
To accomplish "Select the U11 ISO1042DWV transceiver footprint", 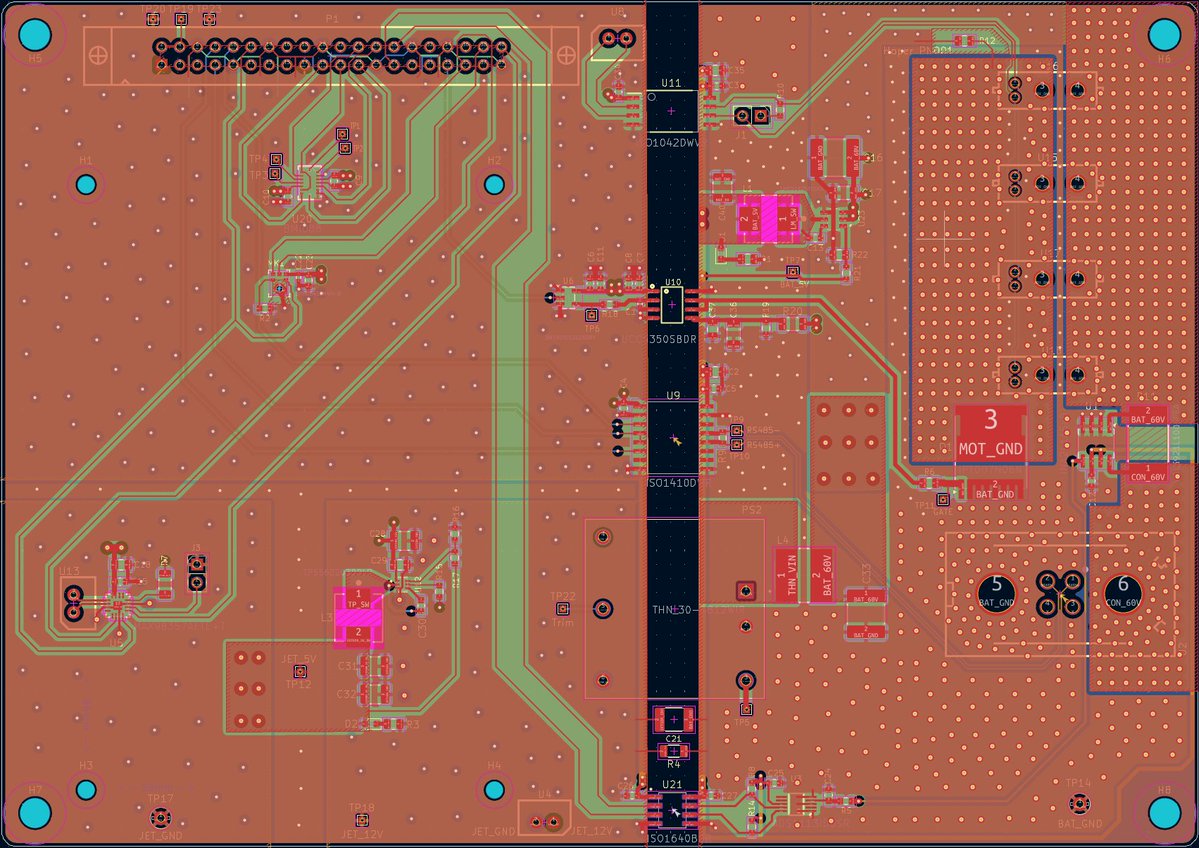I will click(x=670, y=112).
